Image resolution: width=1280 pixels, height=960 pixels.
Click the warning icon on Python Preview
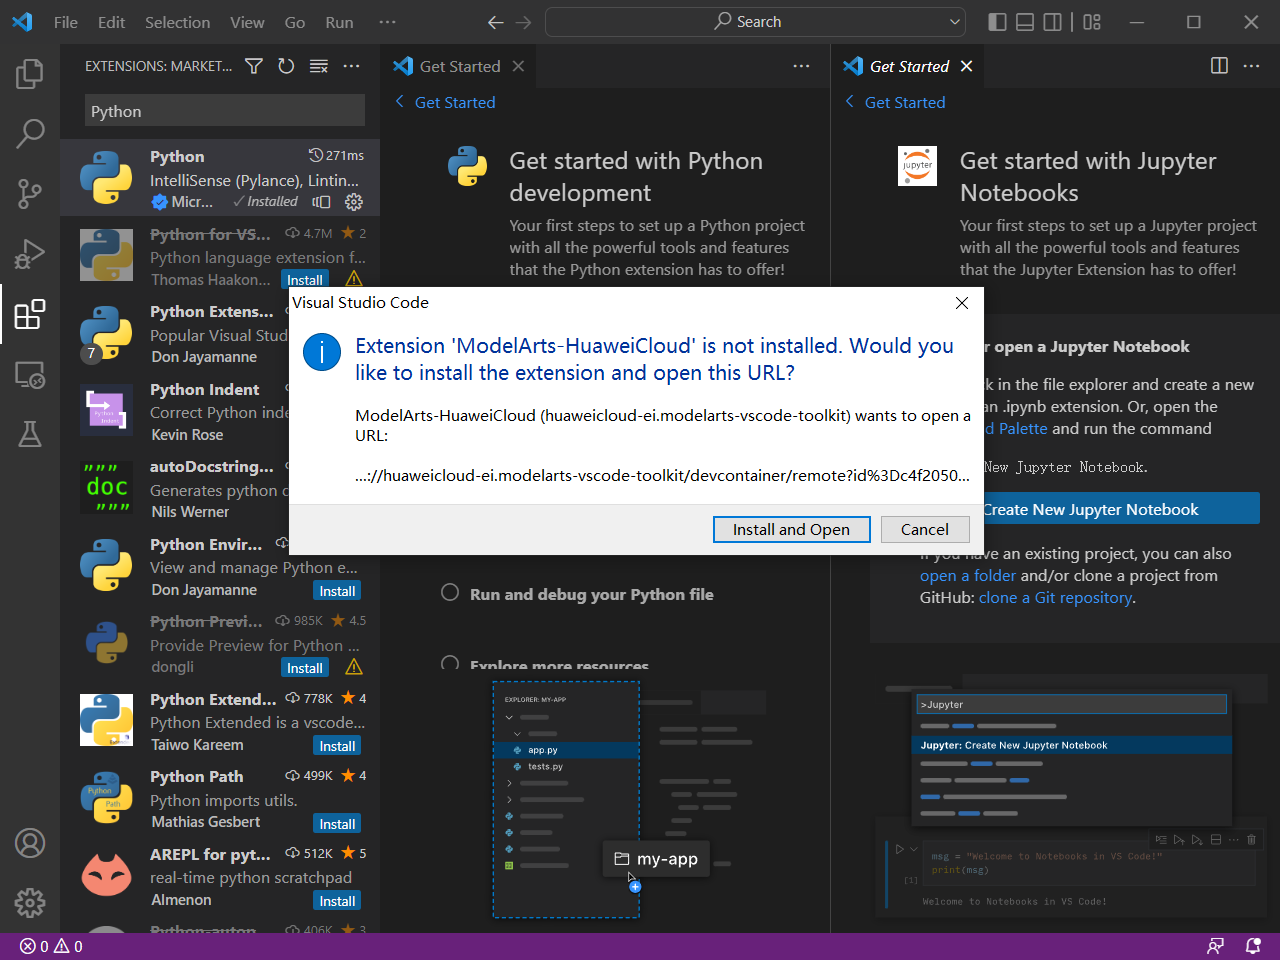pos(354,668)
